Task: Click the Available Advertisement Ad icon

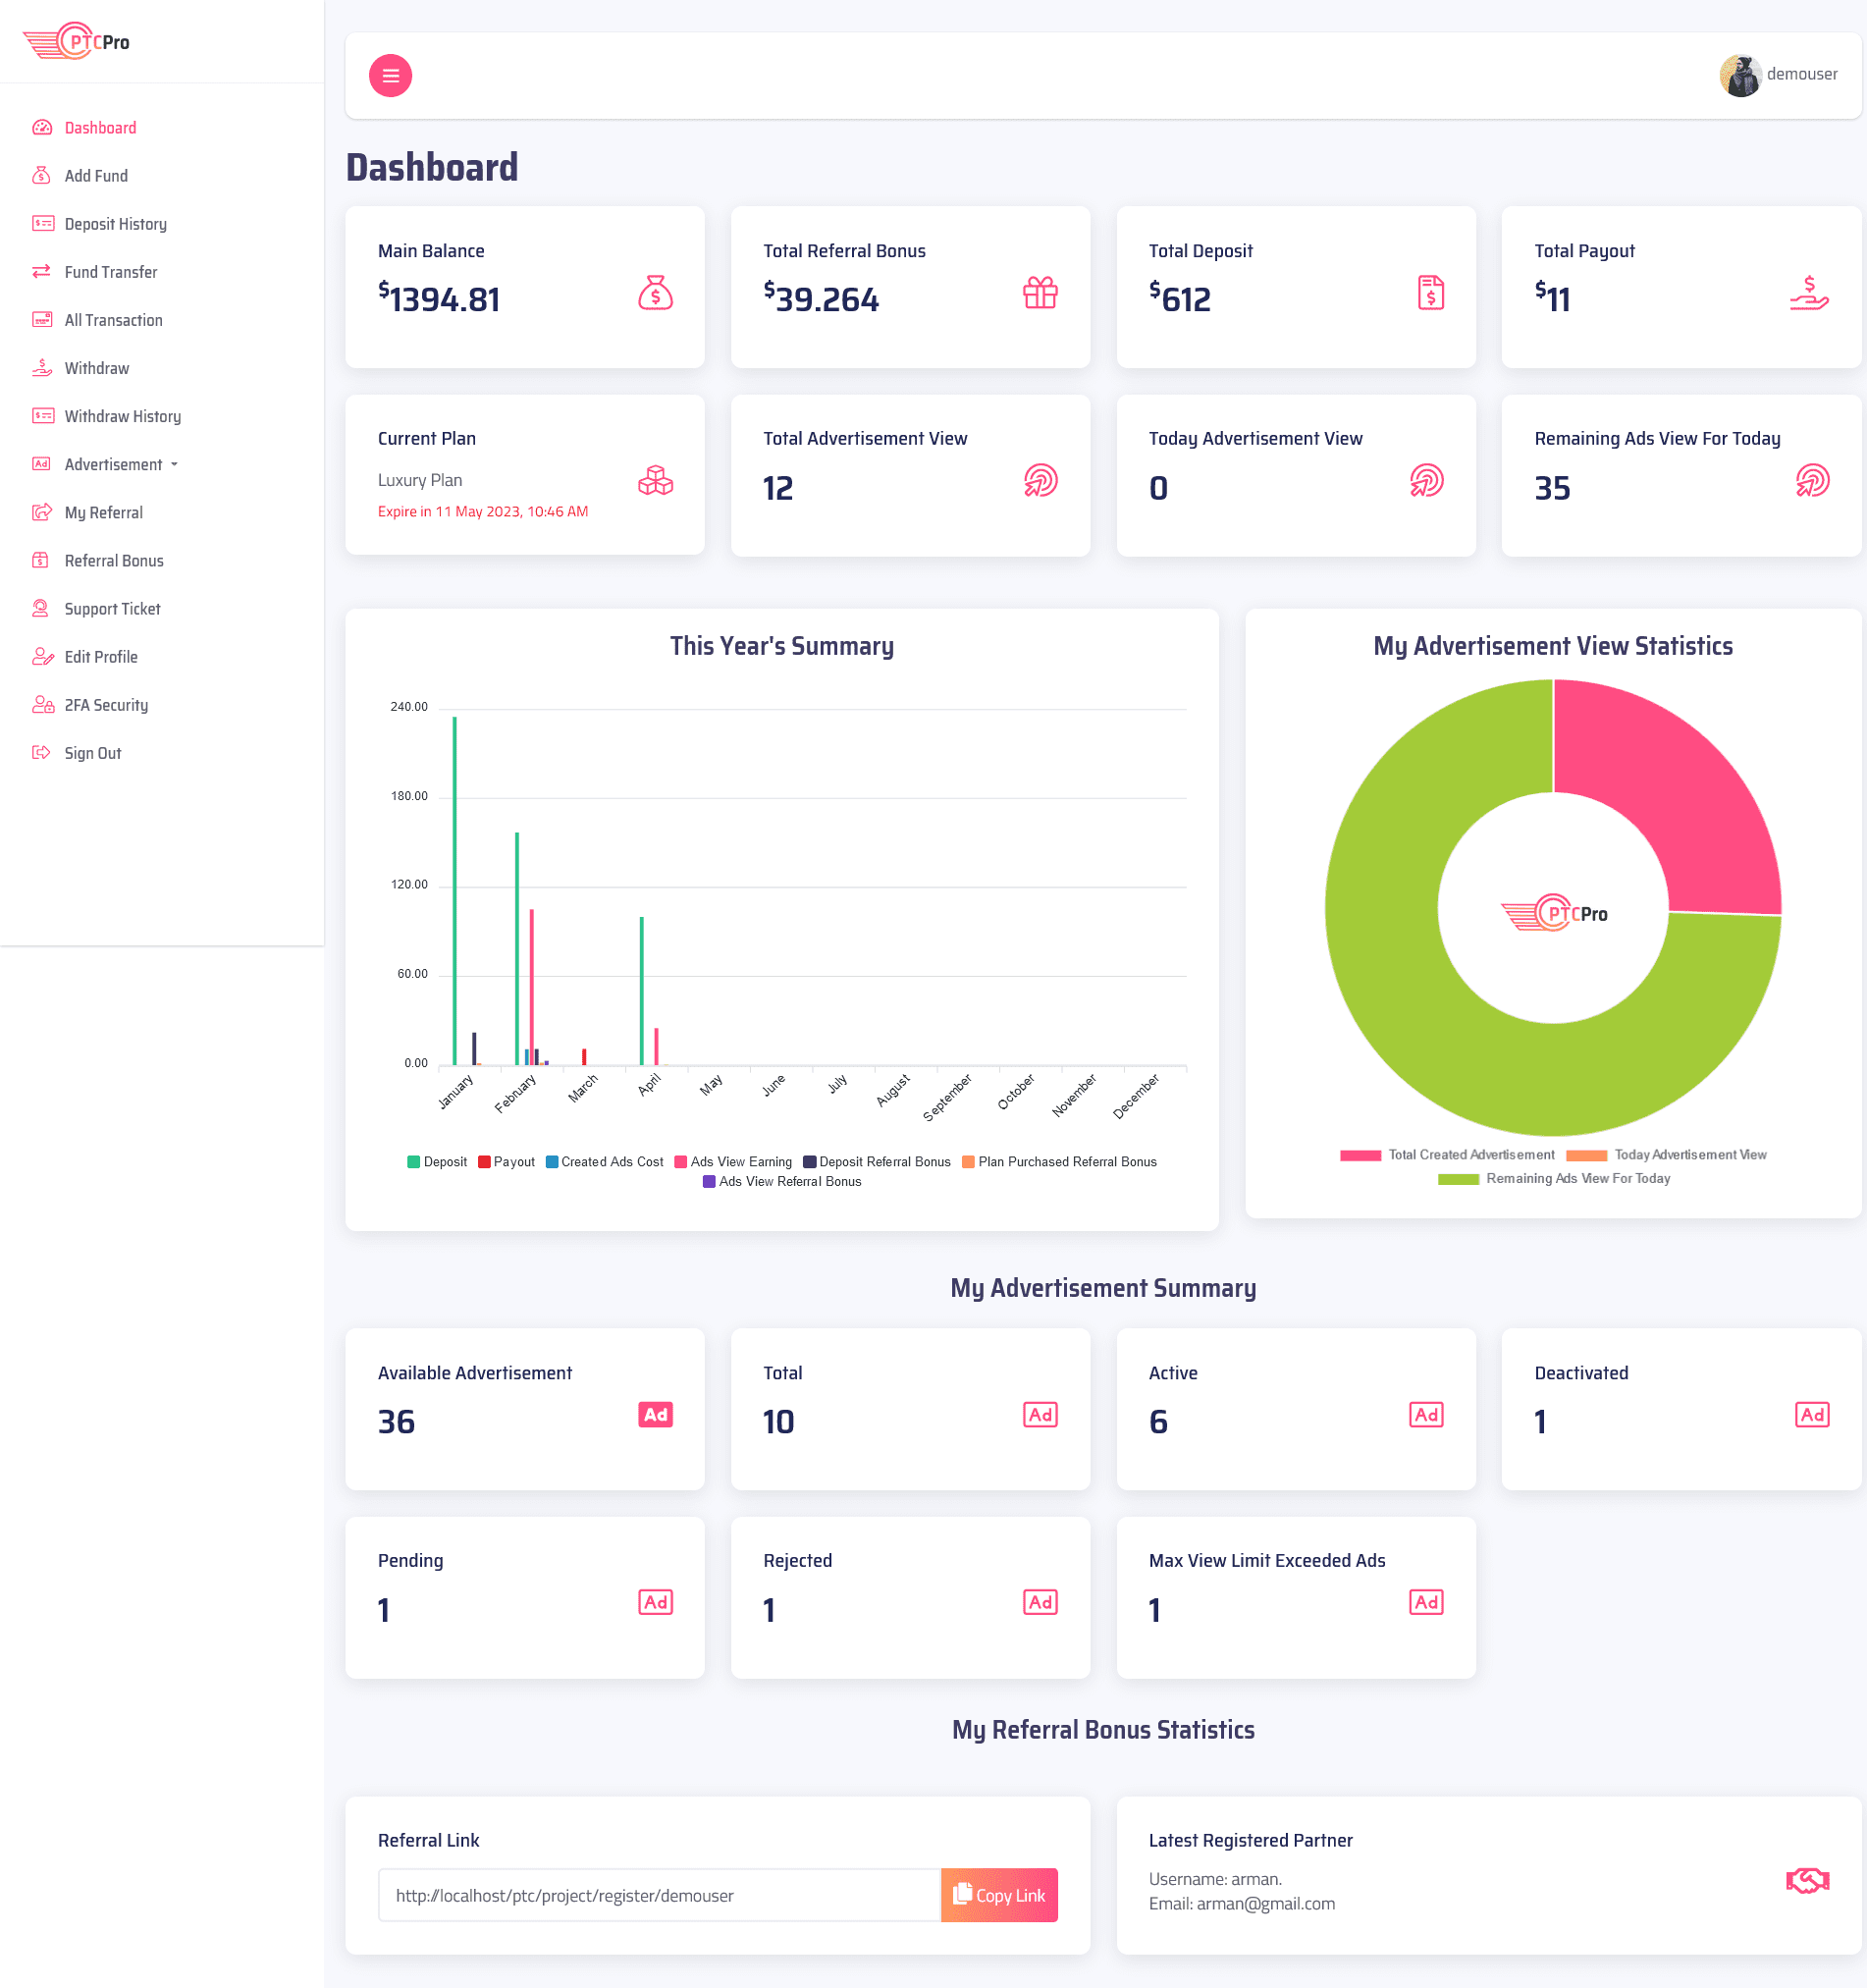Action: [x=655, y=1415]
